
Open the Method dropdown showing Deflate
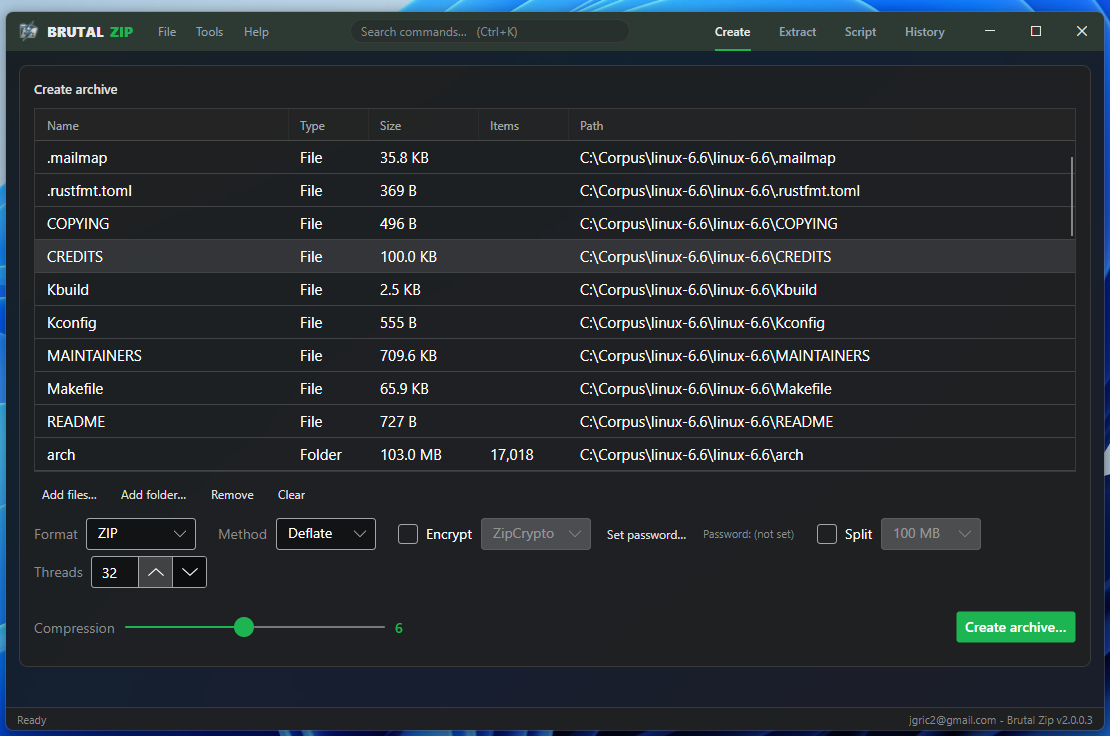point(326,534)
